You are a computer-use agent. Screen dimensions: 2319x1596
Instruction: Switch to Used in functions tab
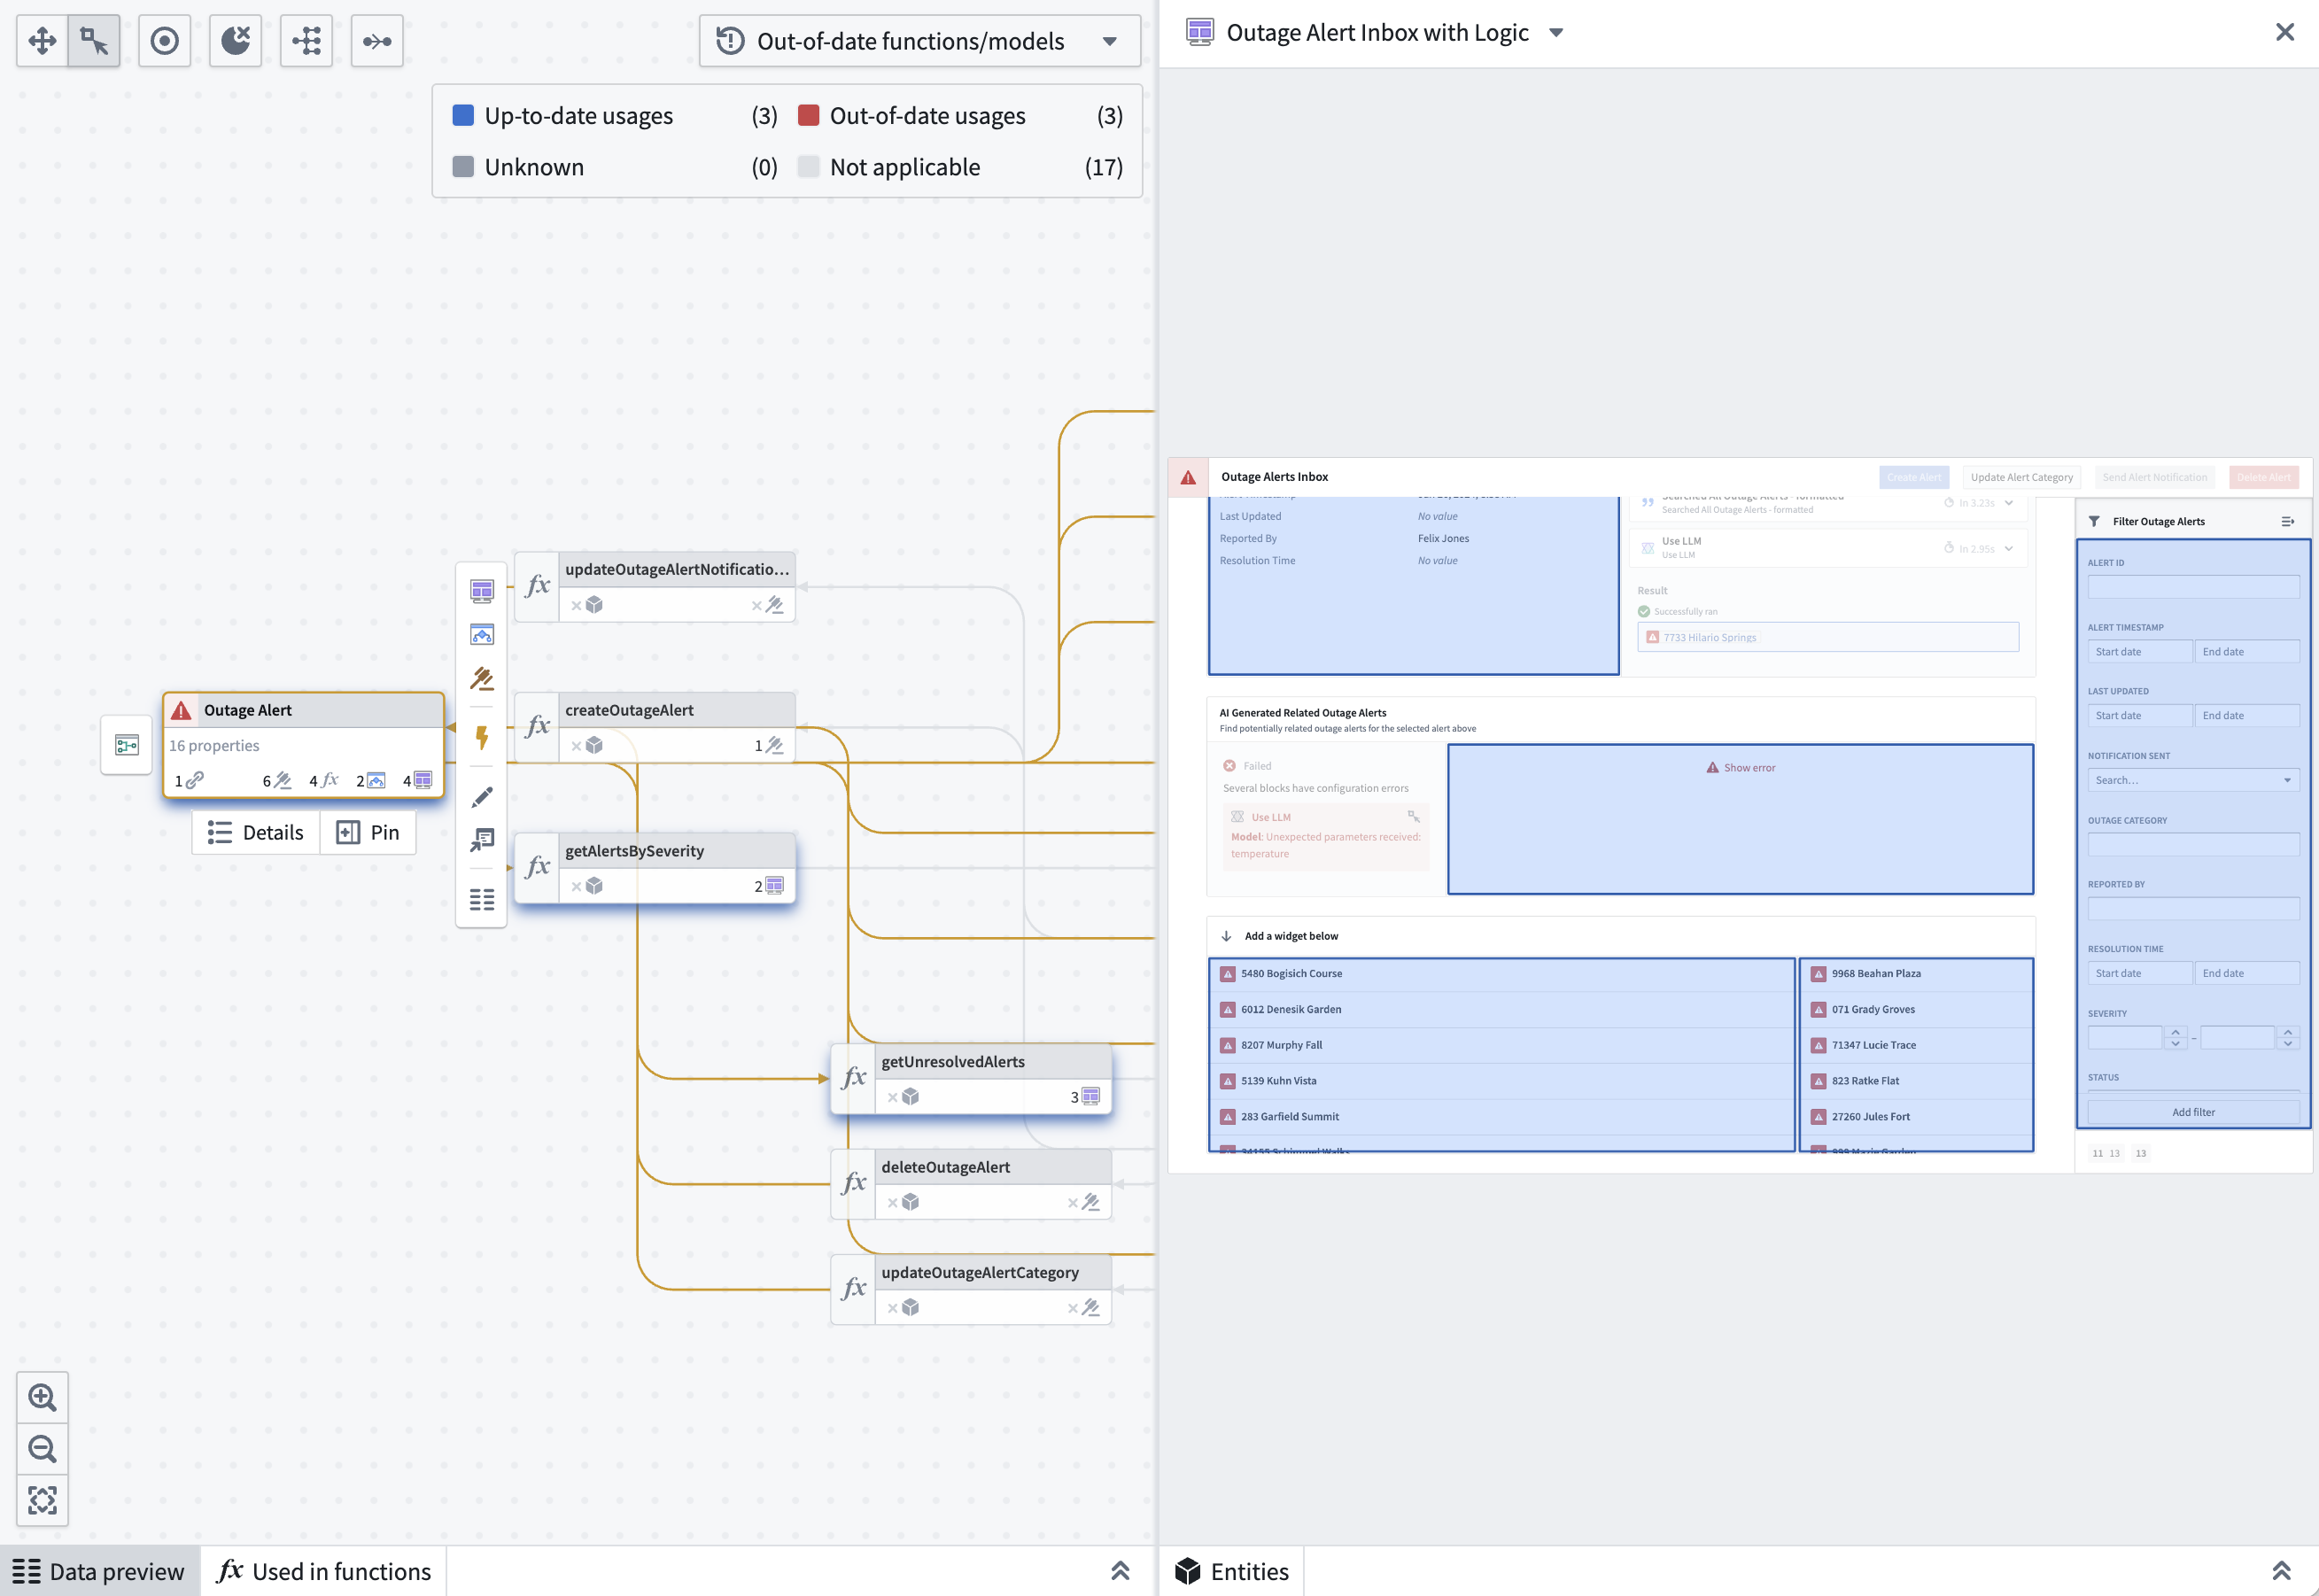pos(323,1571)
